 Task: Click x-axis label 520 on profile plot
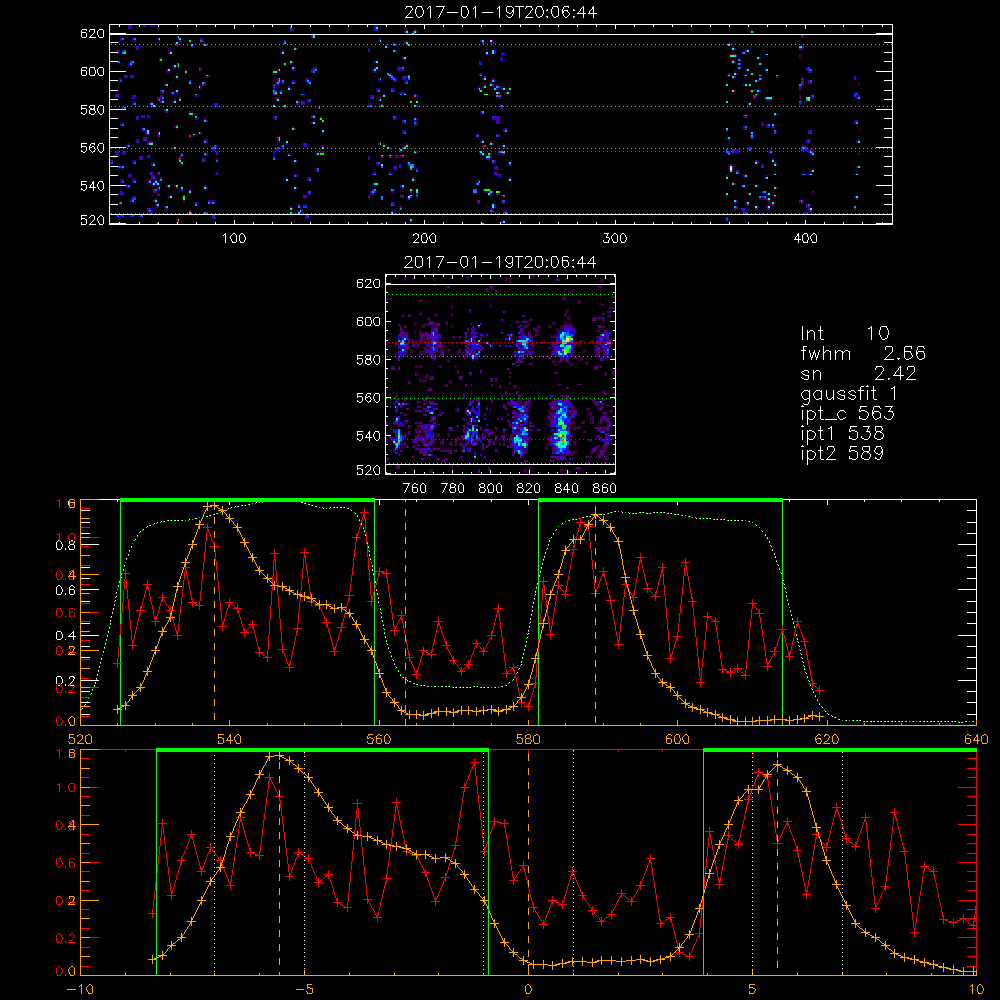click(80, 740)
